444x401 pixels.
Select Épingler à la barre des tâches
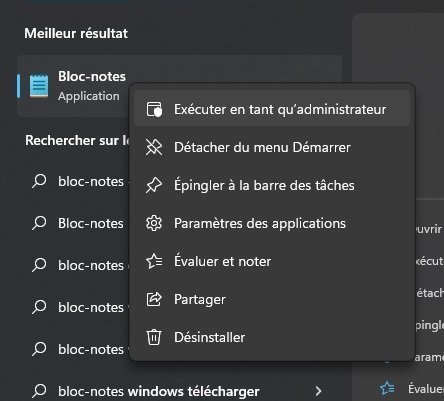[272, 185]
